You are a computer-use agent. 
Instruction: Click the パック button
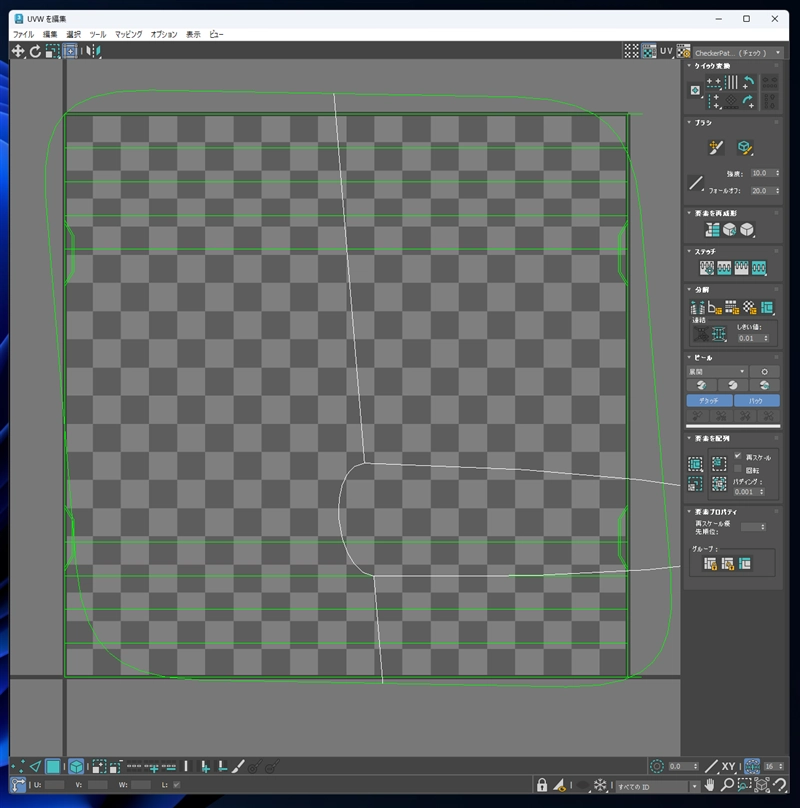tap(756, 400)
